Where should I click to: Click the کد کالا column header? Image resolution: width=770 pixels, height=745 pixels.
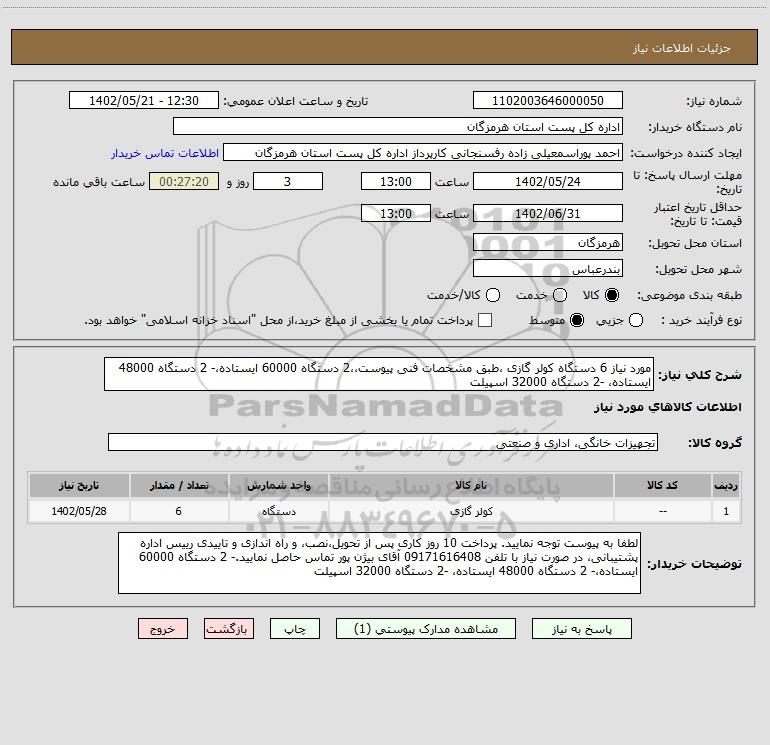point(662,486)
